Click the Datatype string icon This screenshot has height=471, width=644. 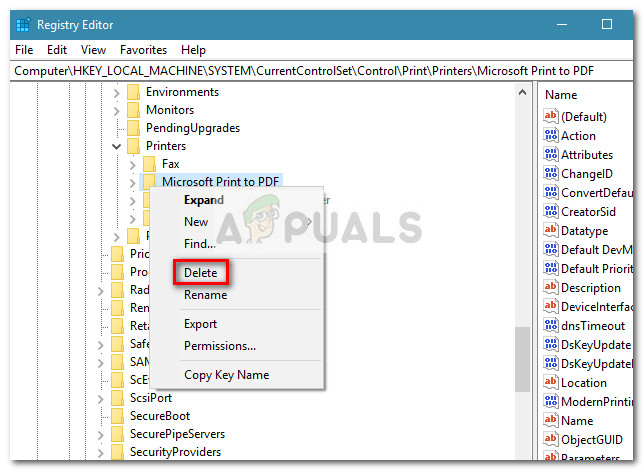point(551,230)
